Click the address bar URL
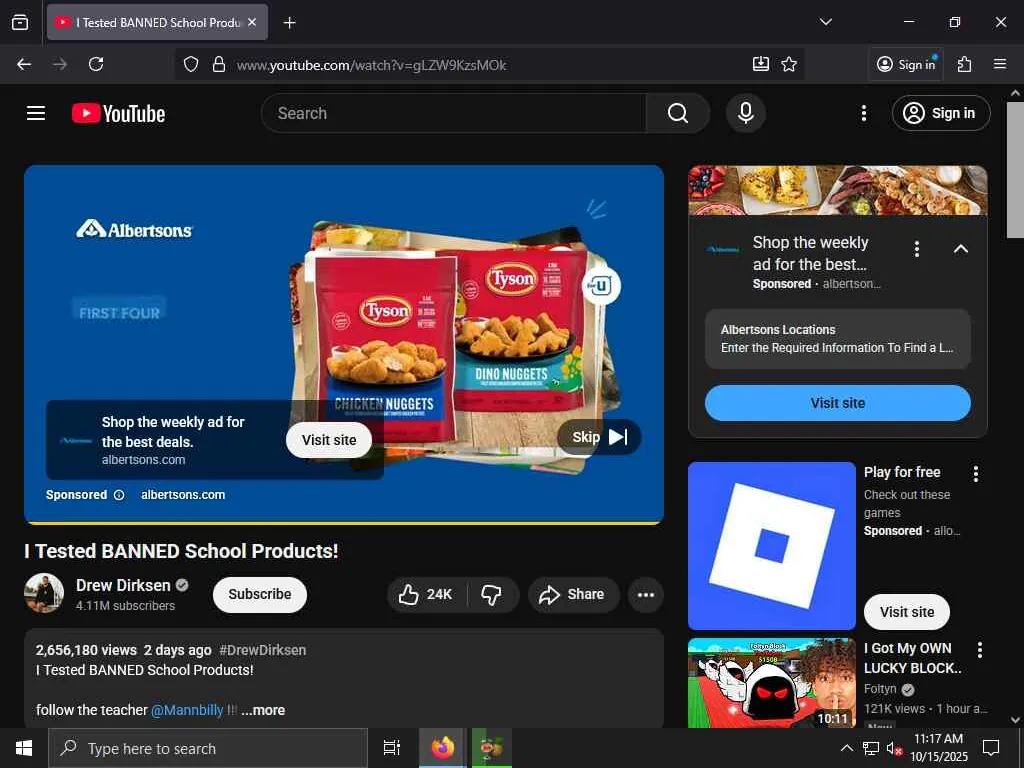 point(371,65)
